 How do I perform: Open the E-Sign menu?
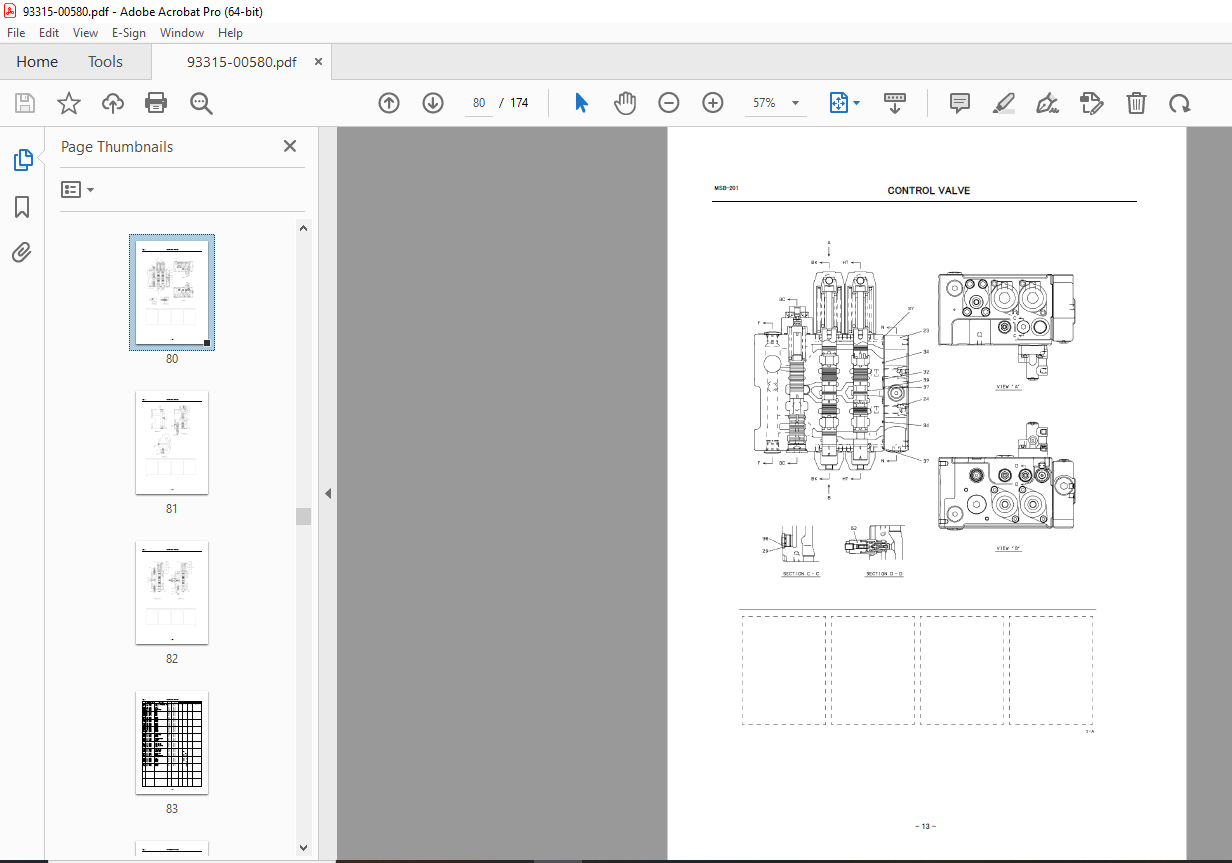point(129,33)
